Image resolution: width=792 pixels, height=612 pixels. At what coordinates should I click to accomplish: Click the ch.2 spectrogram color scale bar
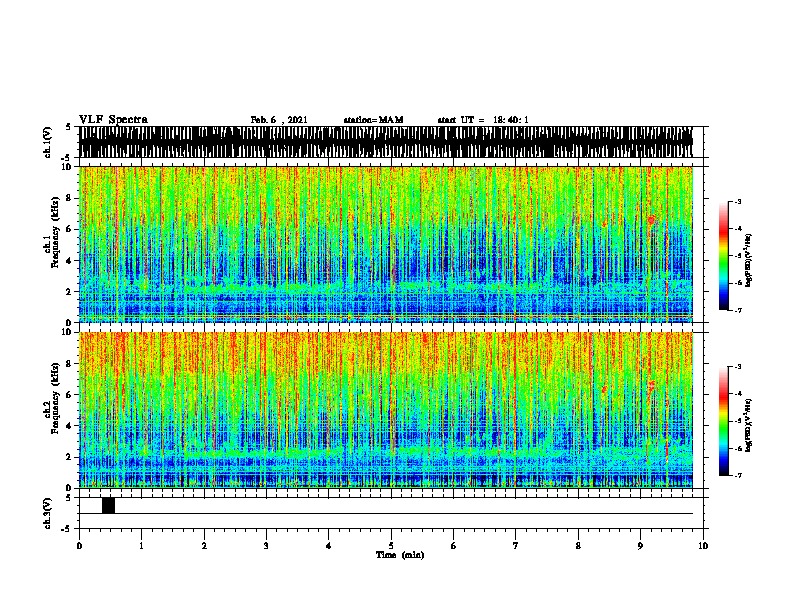(x=723, y=421)
